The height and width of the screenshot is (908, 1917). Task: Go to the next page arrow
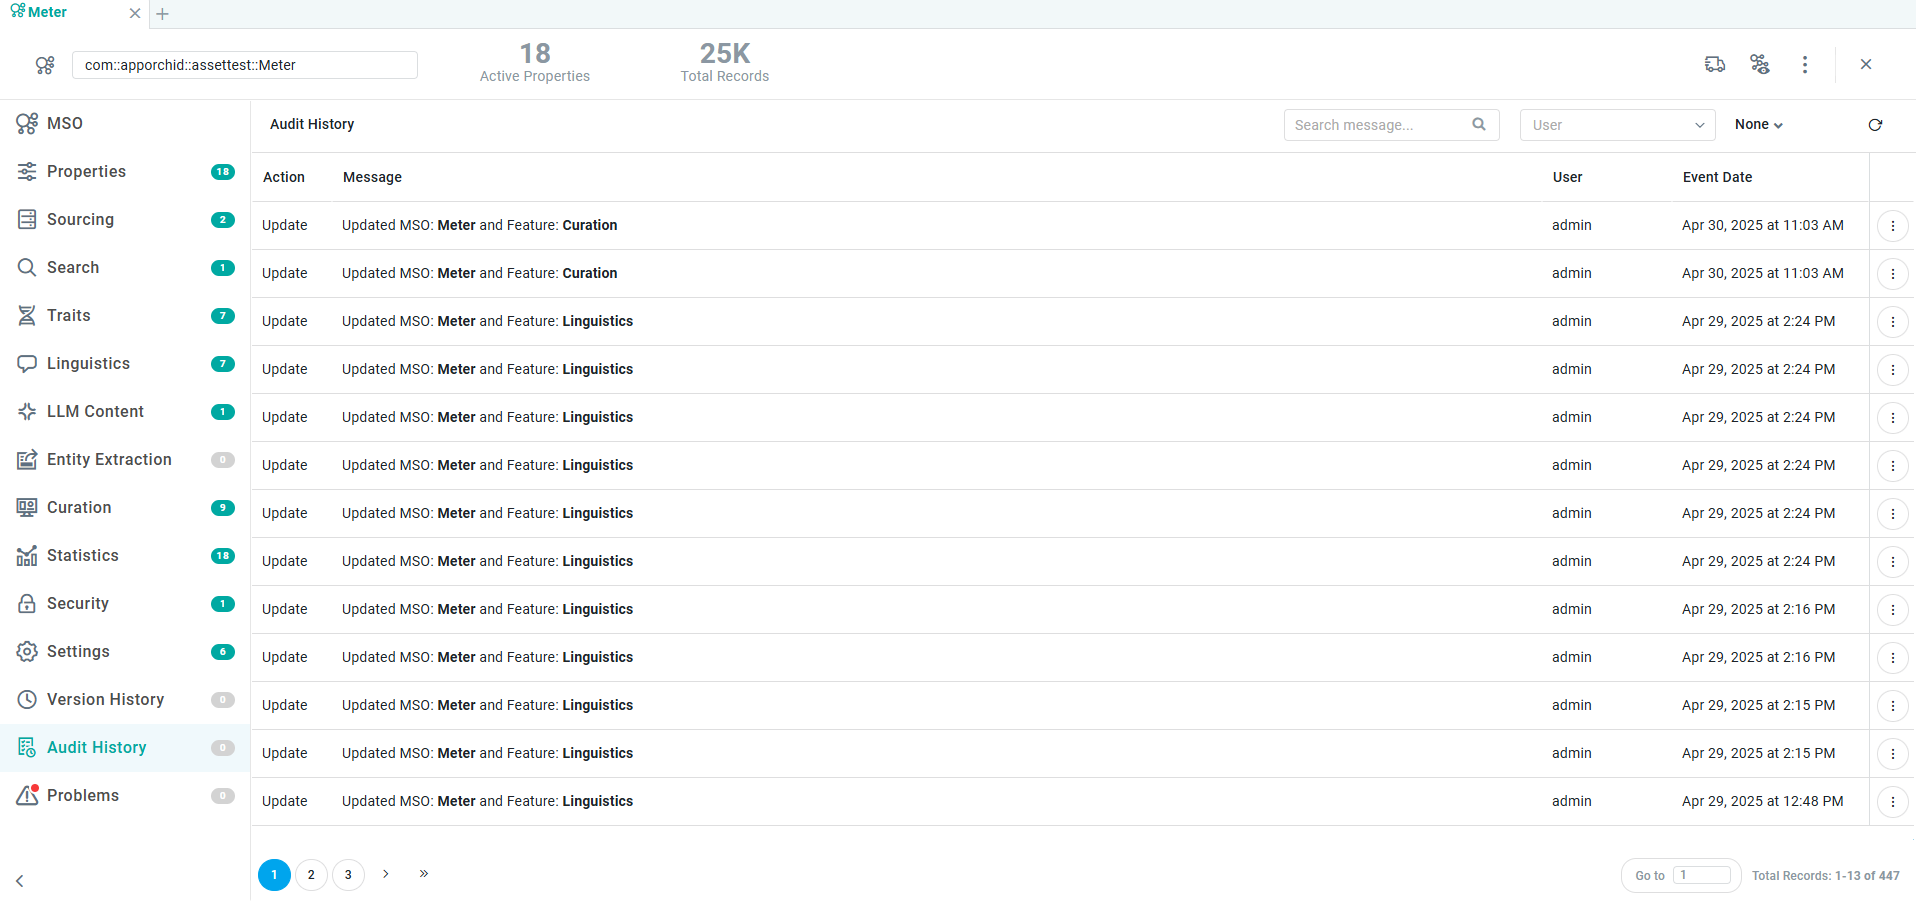(386, 874)
